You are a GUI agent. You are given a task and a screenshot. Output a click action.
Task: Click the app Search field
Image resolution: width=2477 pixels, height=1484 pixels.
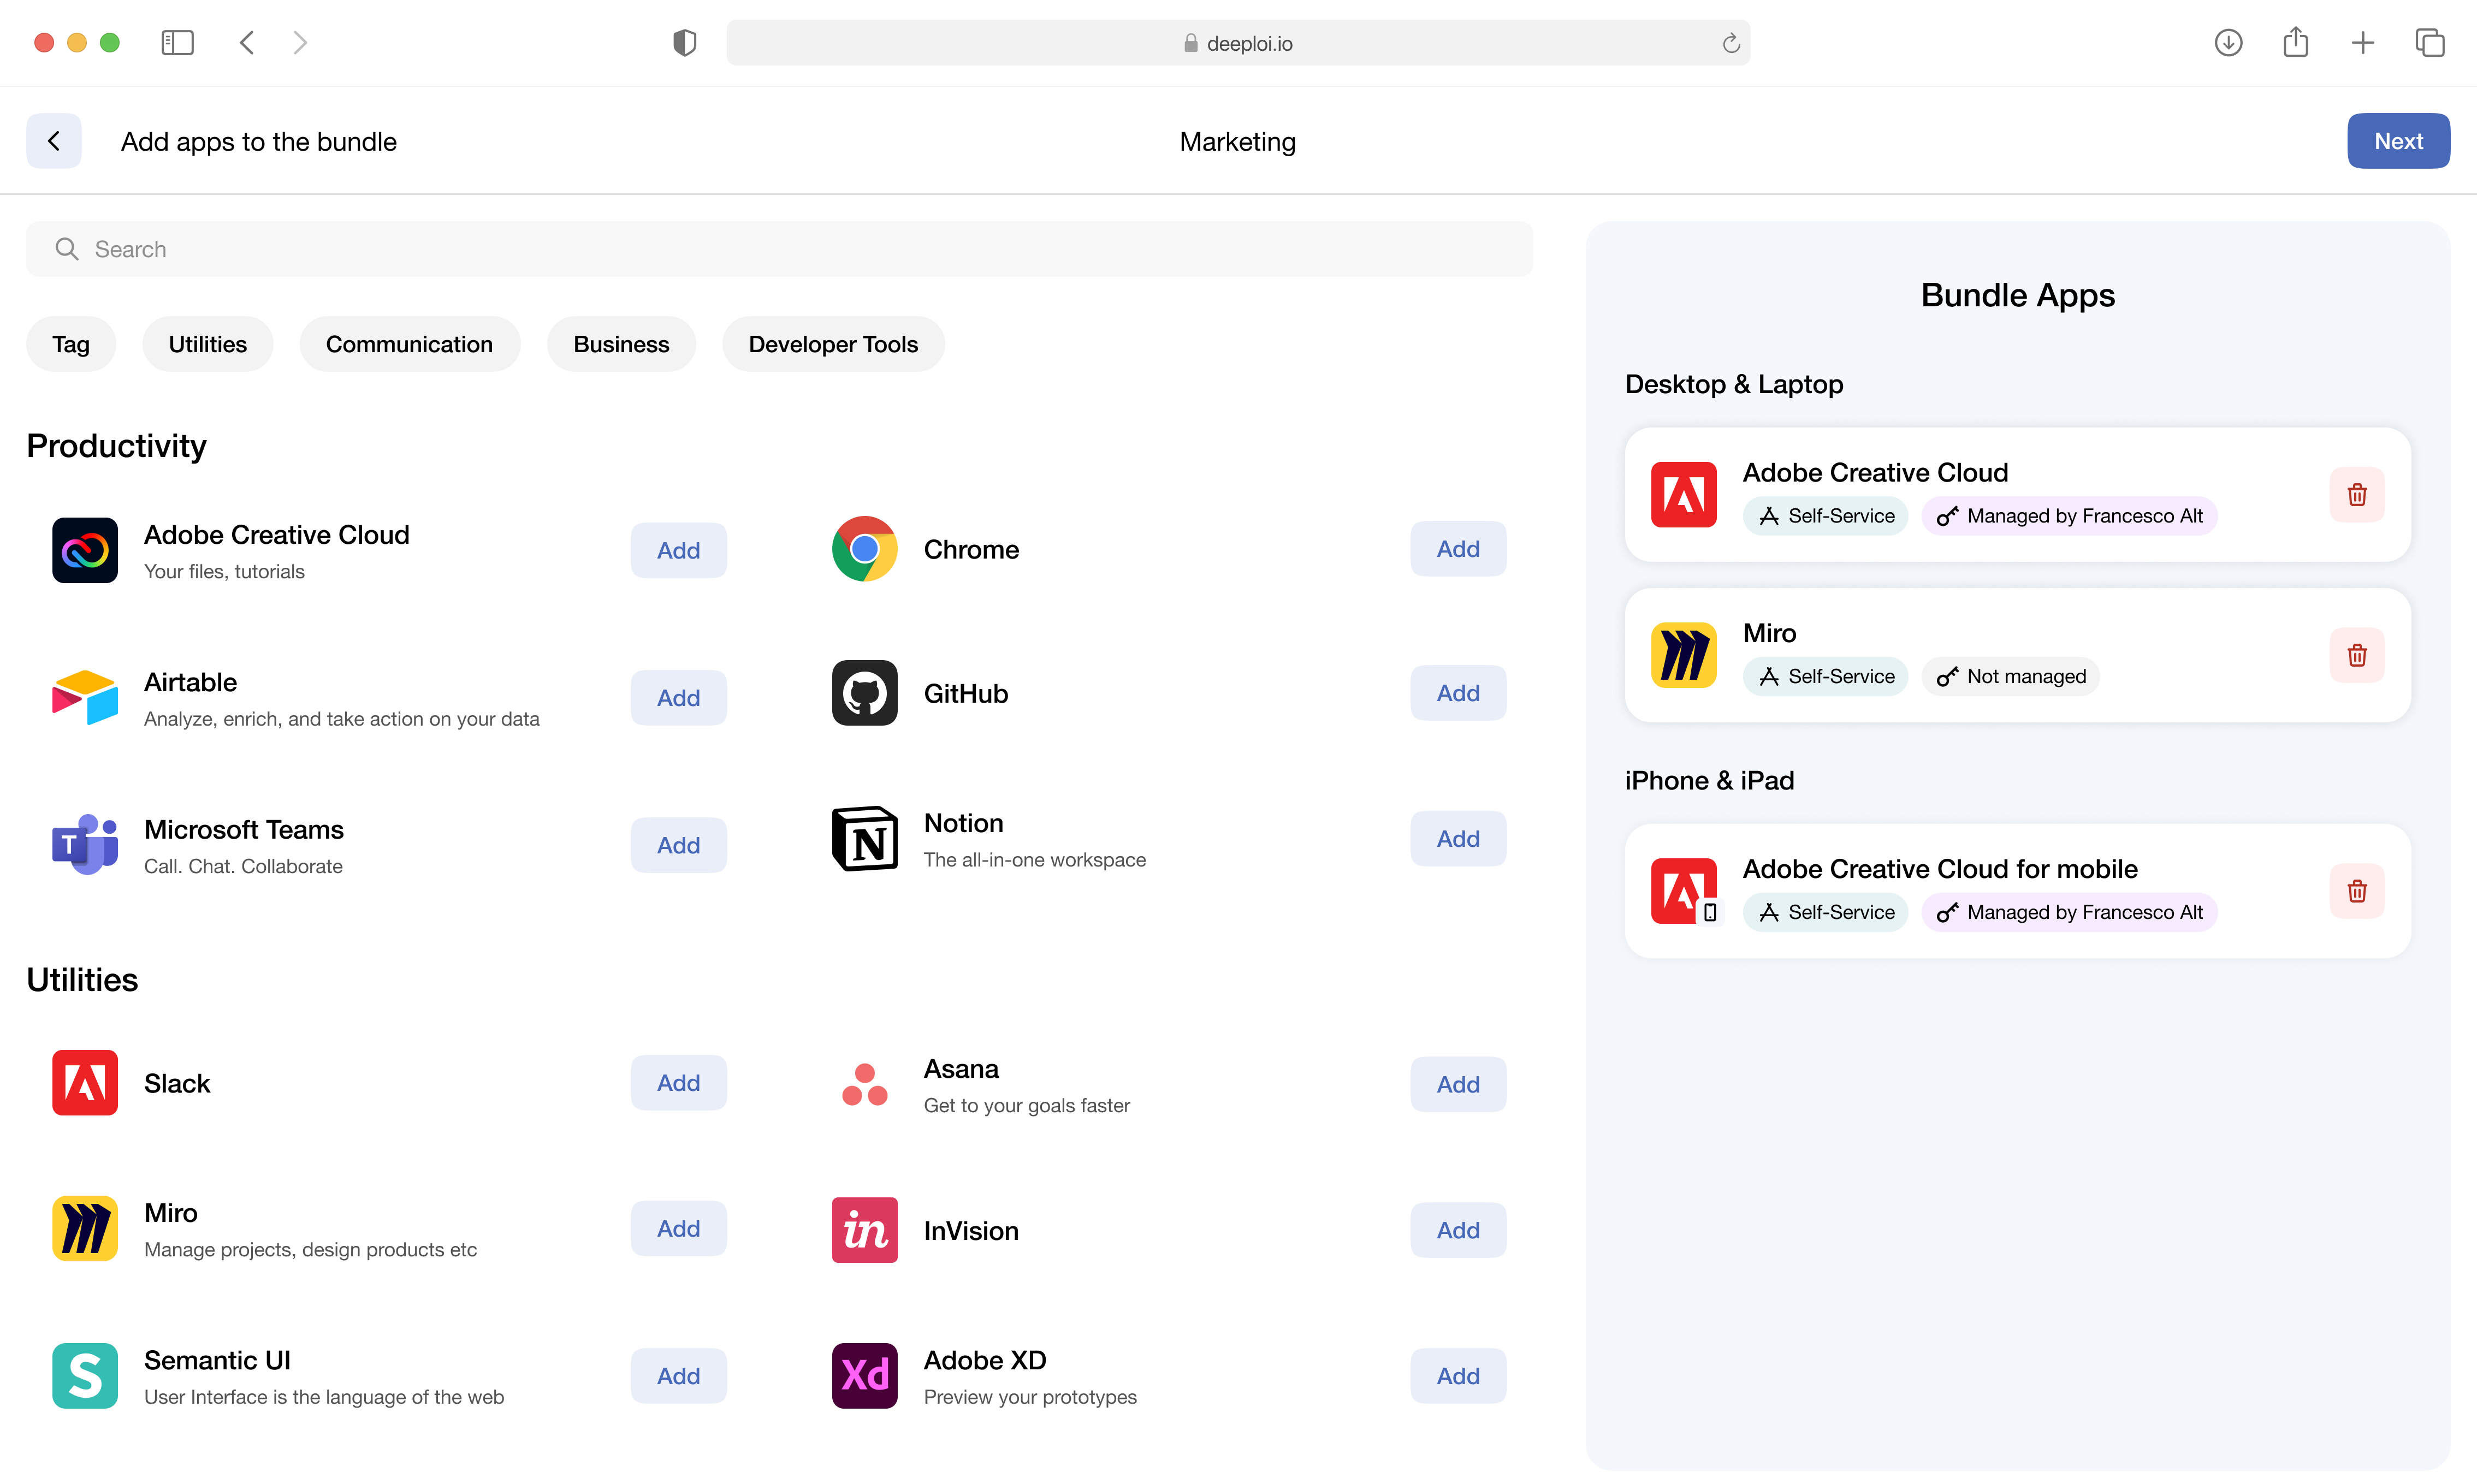click(780, 249)
